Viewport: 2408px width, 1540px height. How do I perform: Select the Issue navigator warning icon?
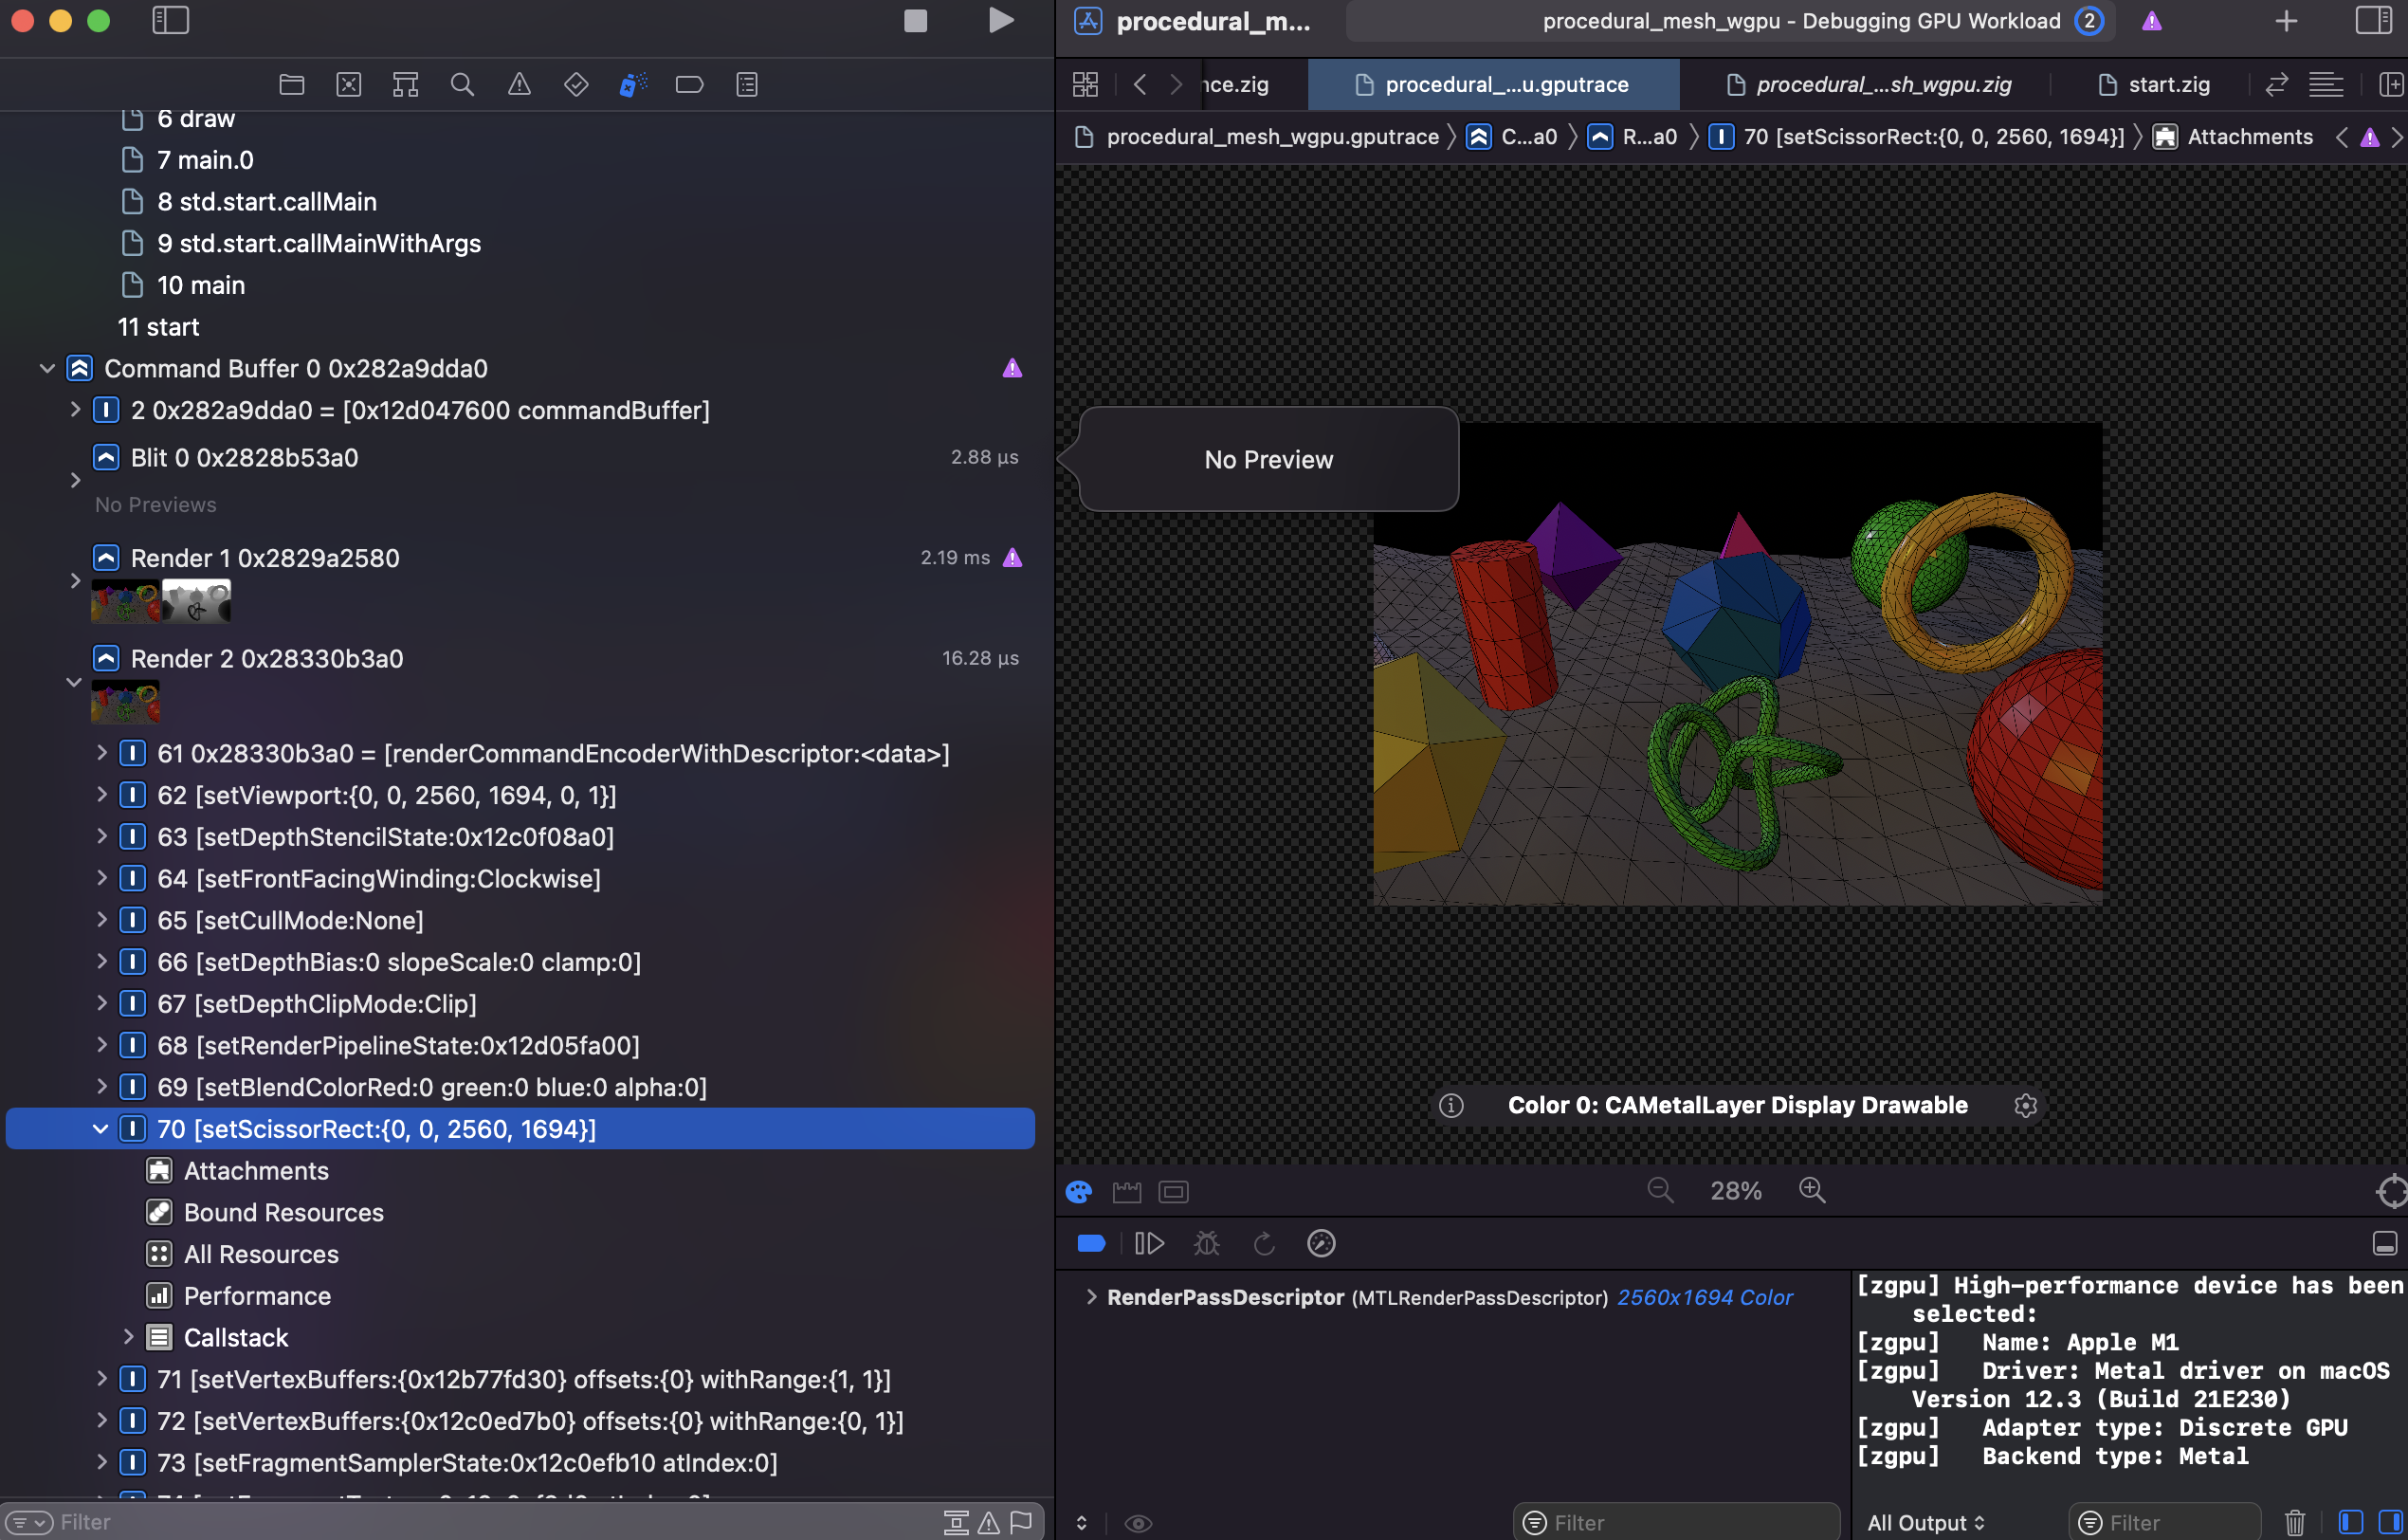tap(519, 84)
